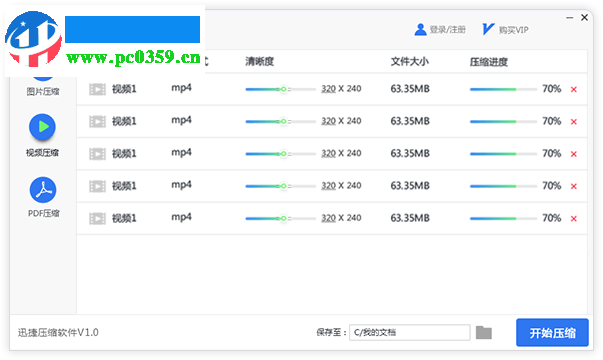Remove the first 视频1 row with its red X
The height and width of the screenshot is (360, 603).
pos(574,90)
